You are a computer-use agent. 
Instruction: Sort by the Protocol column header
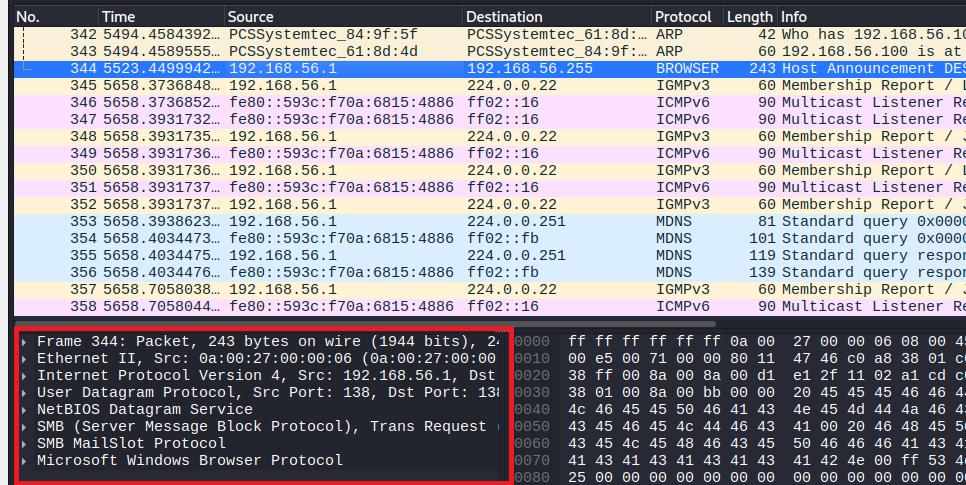(x=688, y=17)
